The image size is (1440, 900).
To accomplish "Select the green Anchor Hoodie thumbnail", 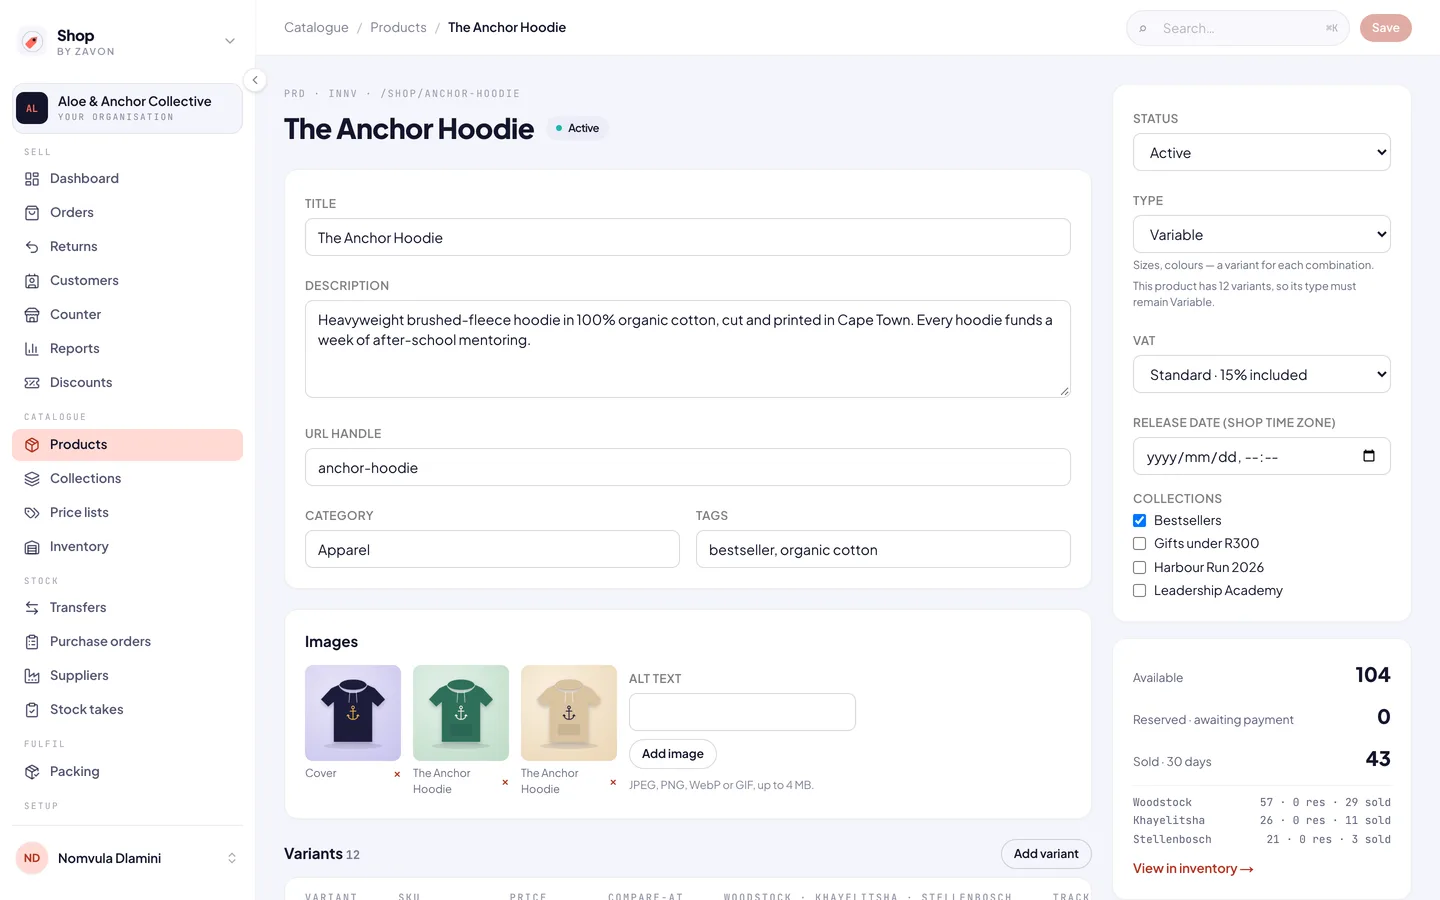I will [461, 713].
